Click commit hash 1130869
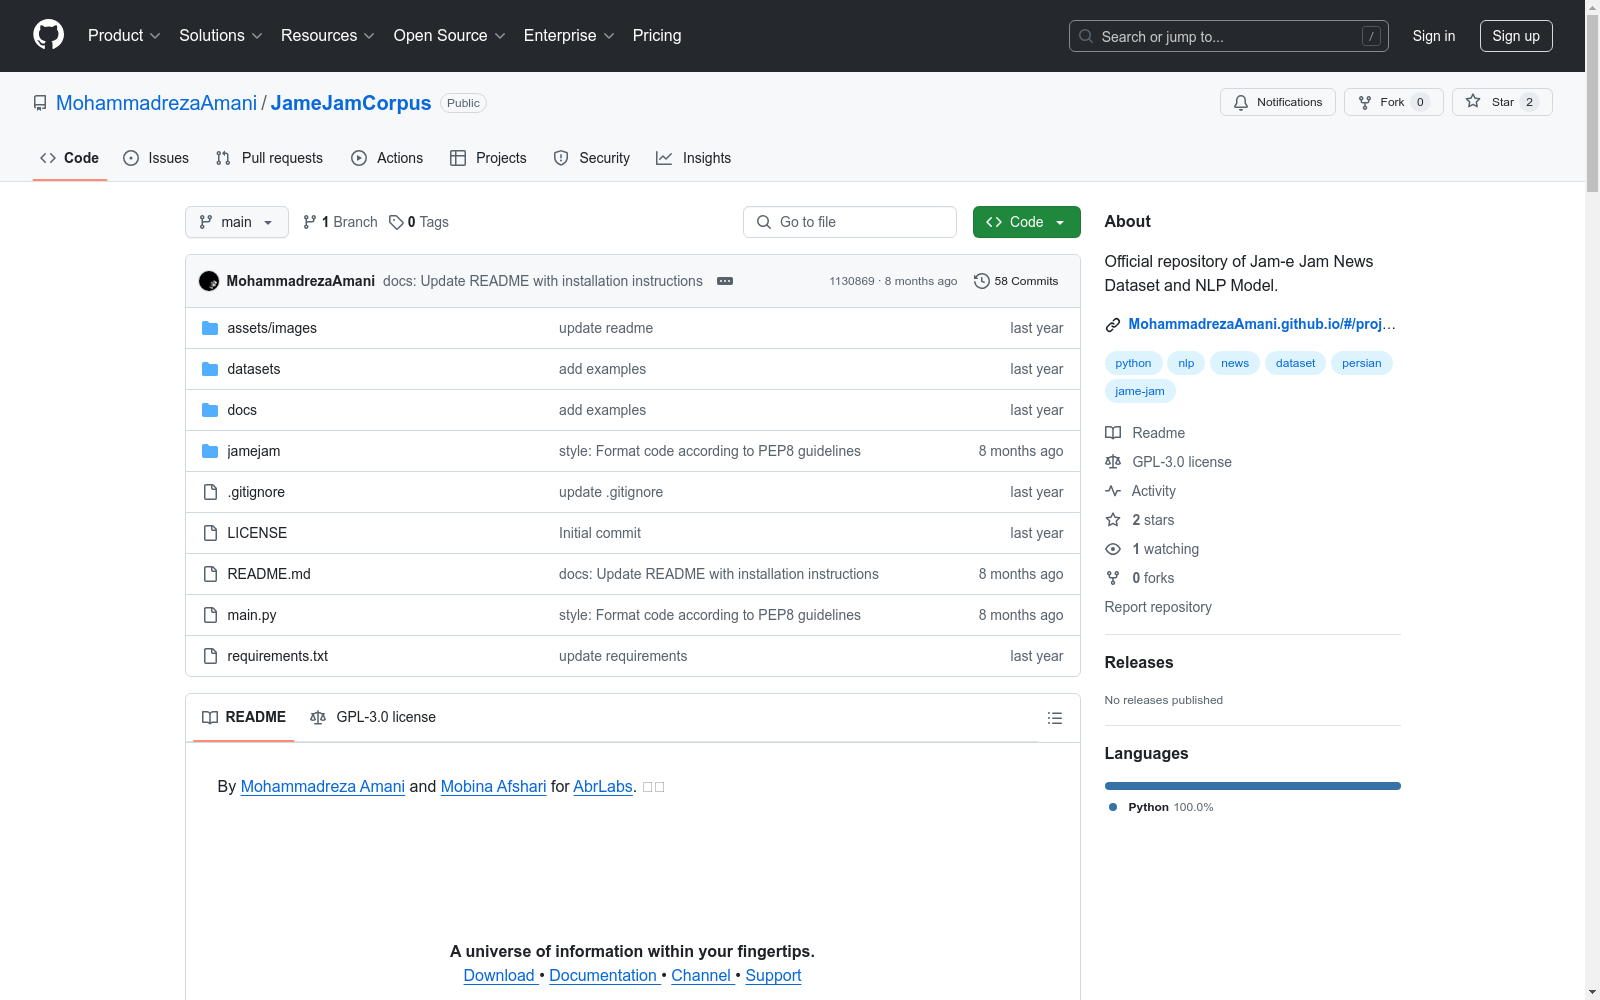 click(x=852, y=281)
